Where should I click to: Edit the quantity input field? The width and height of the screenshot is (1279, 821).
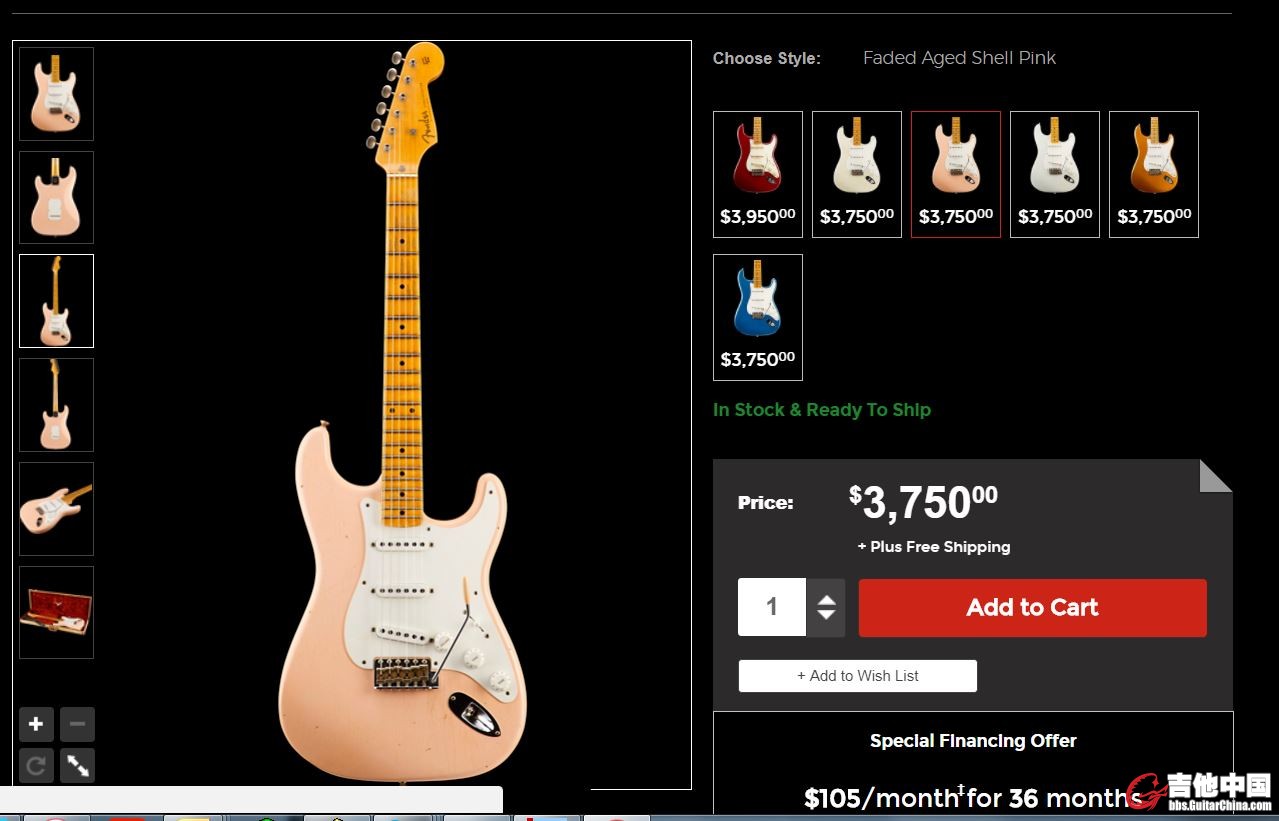tap(772, 607)
